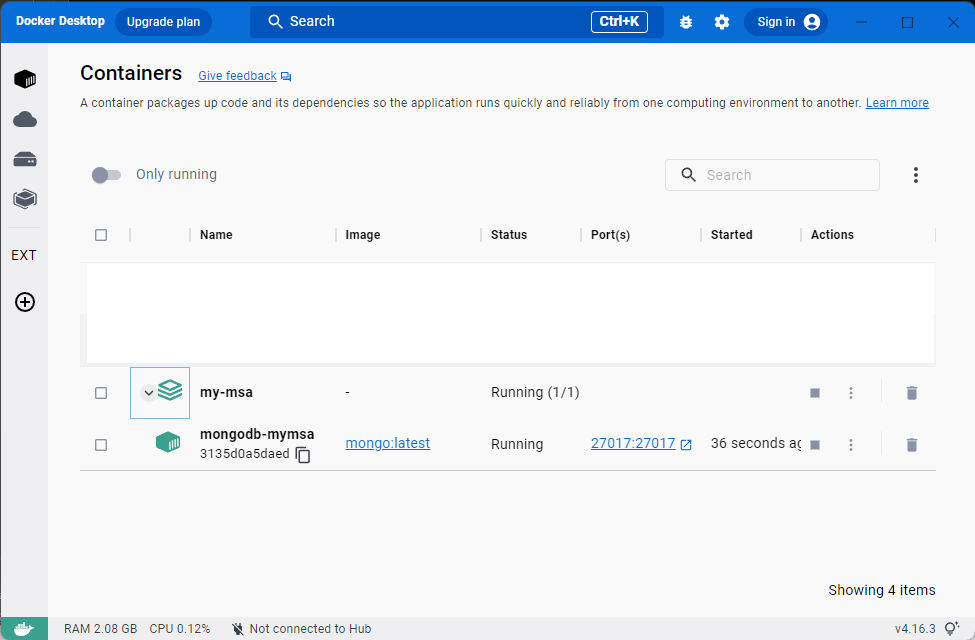The height and width of the screenshot is (640, 975).
Task: Delete the mongodb-mymsa container
Action: point(912,445)
